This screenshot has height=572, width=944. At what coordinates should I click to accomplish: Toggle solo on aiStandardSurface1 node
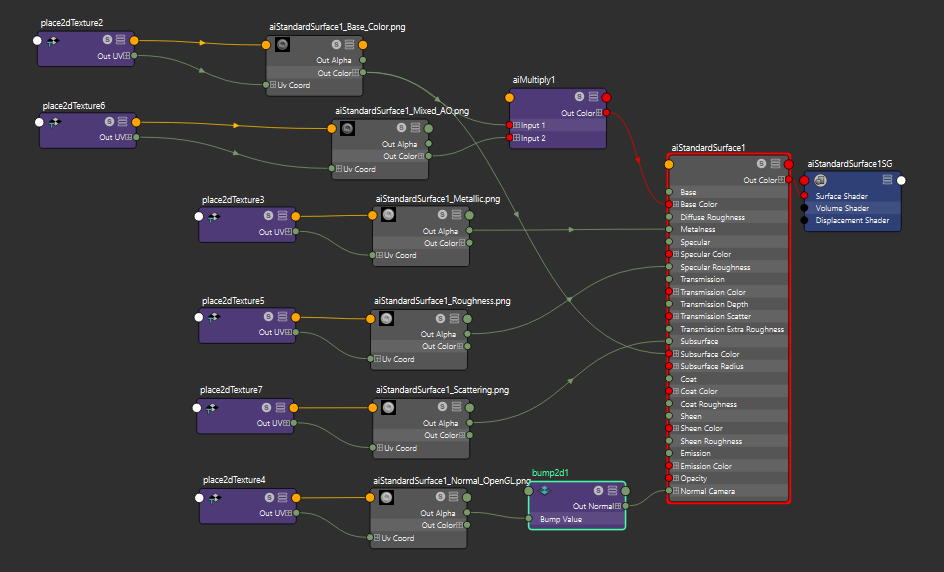[x=762, y=164]
